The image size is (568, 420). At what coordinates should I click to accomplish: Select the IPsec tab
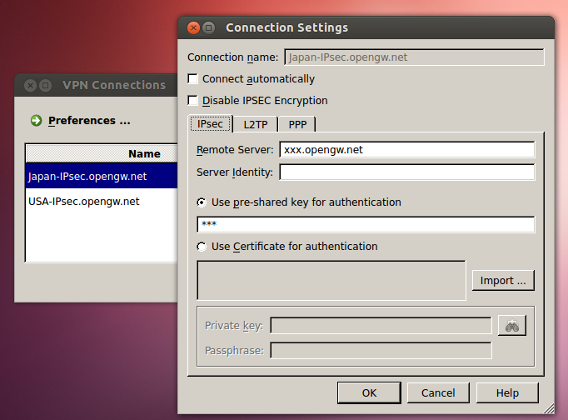210,124
